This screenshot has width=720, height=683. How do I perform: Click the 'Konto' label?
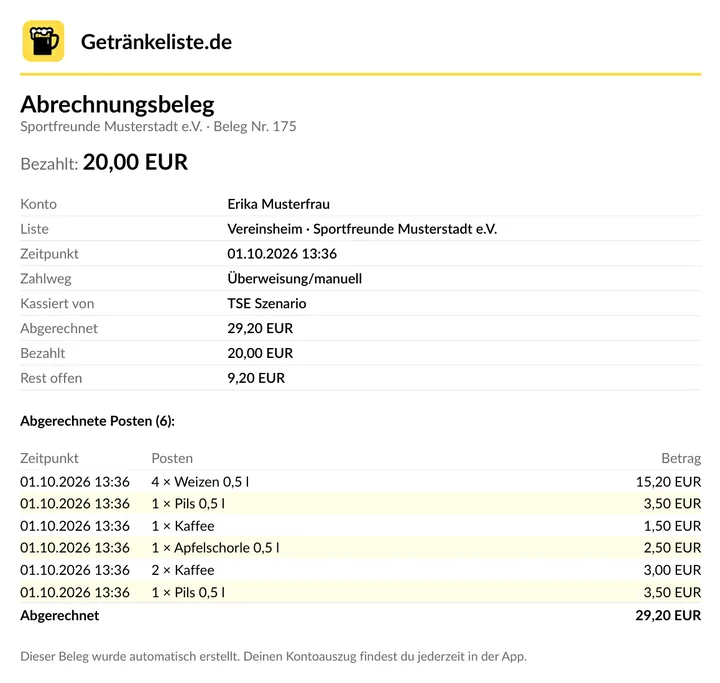(39, 204)
